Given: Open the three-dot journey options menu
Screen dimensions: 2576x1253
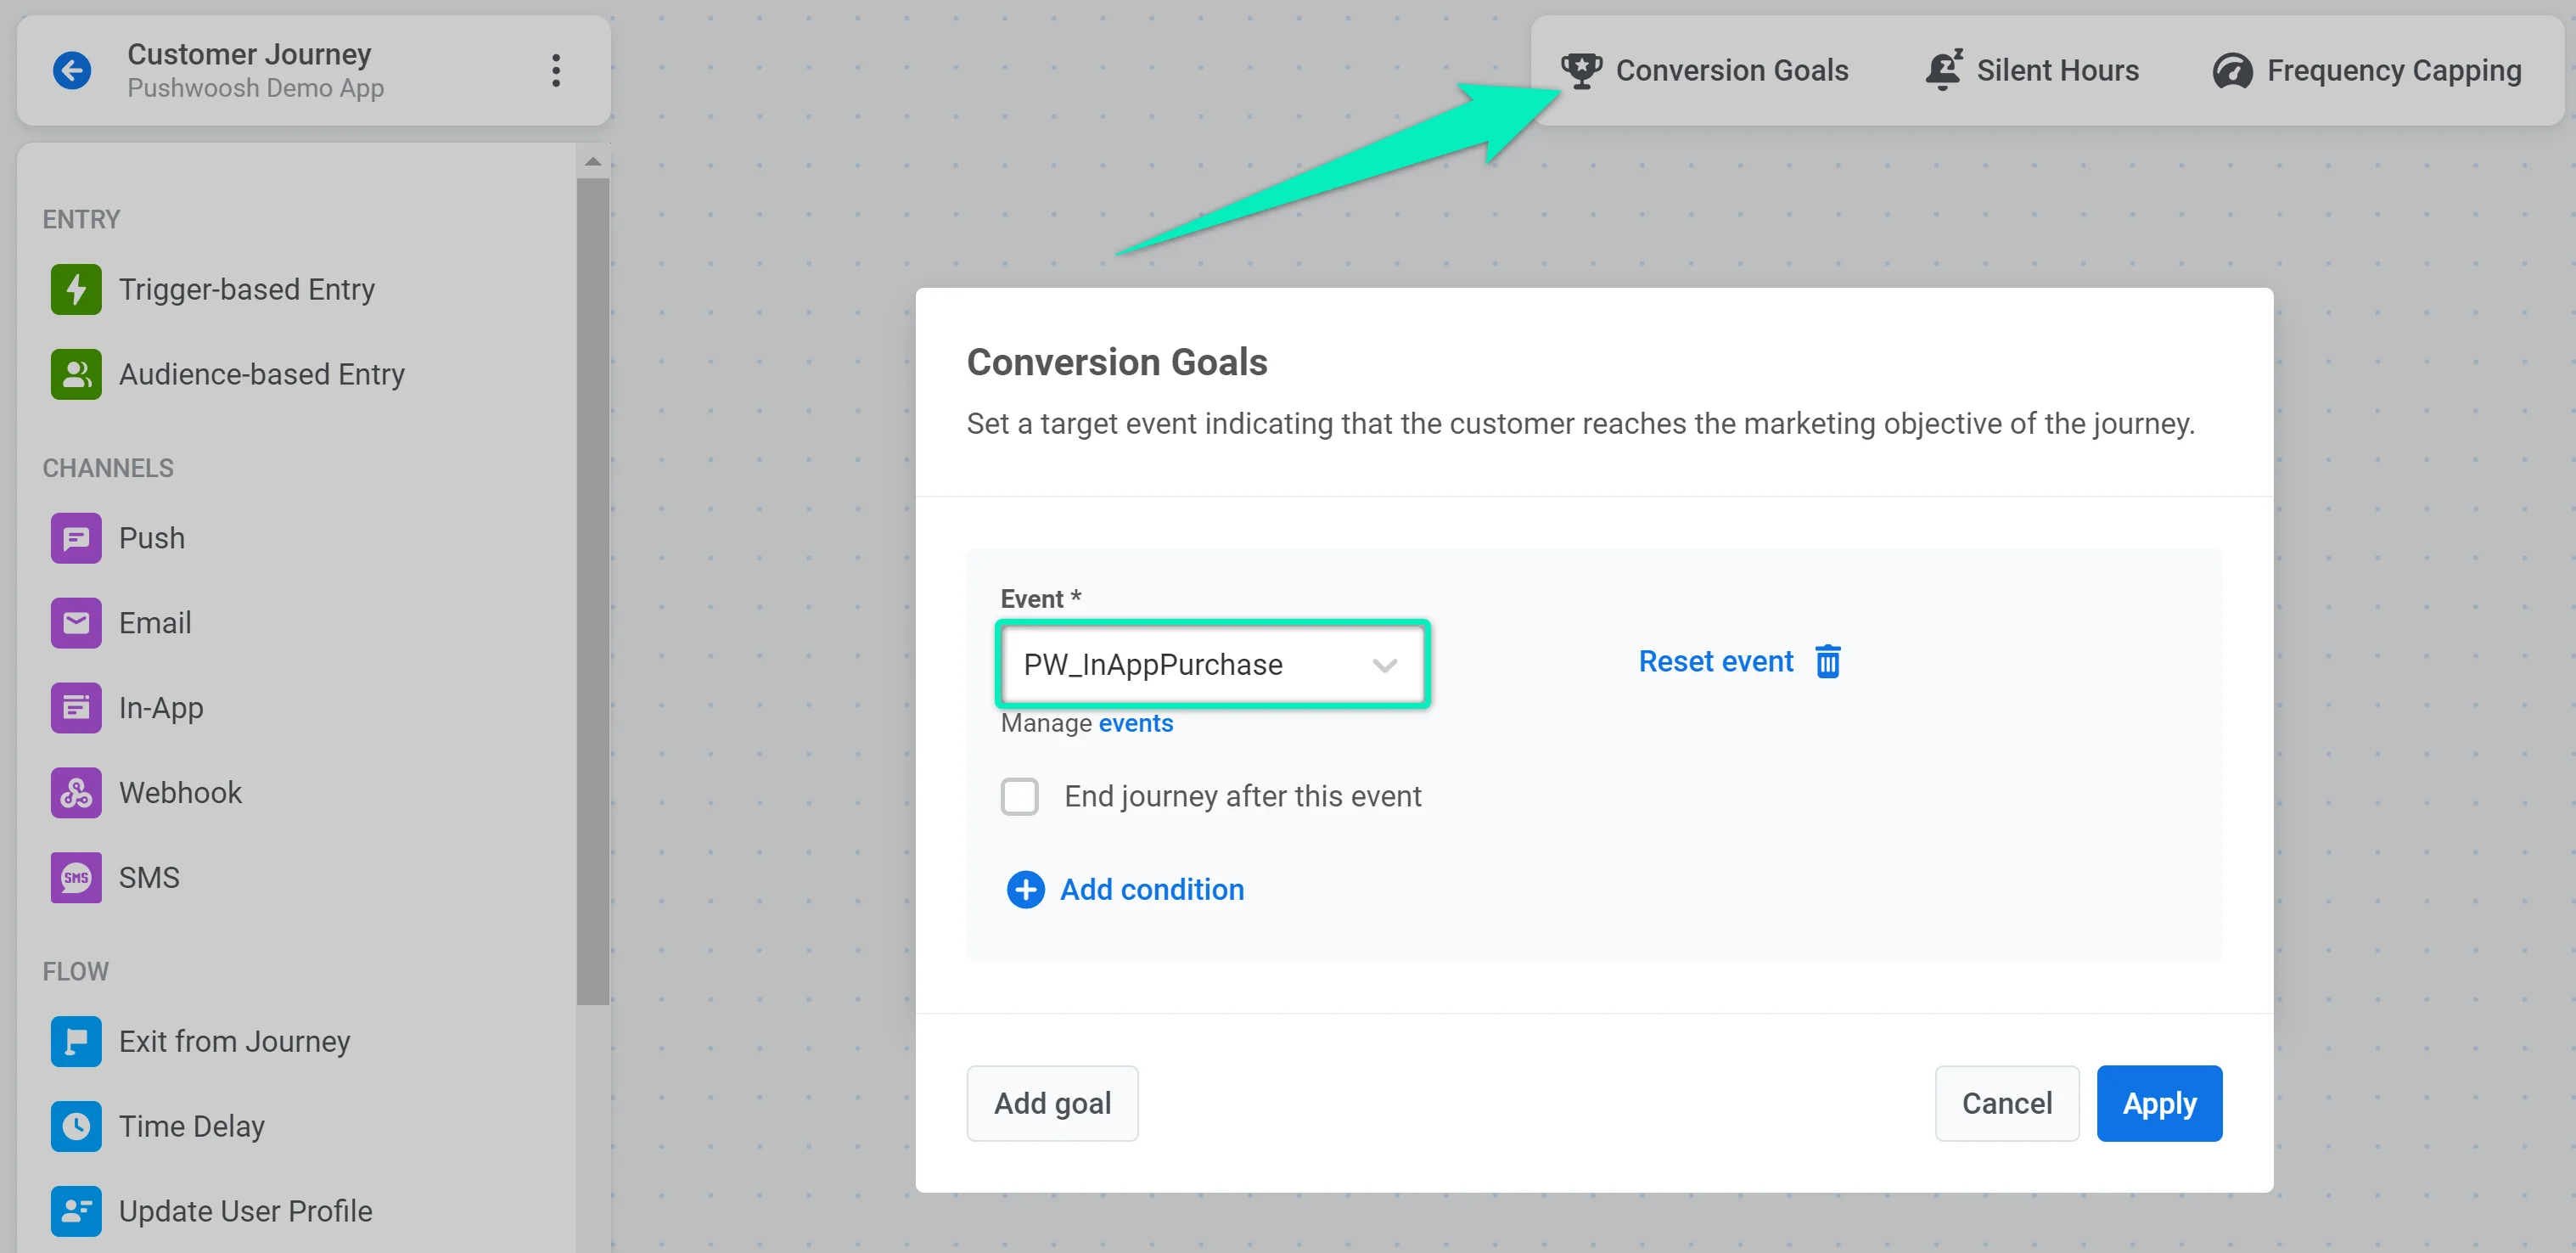Looking at the screenshot, I should (x=556, y=70).
